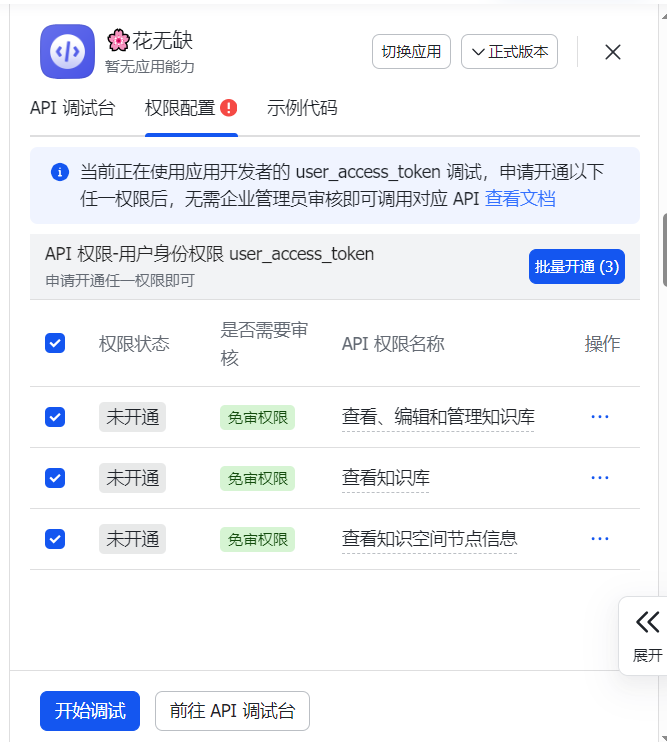Screen dimensions: 667x742
Task: Open the 正式版本 version dropdown
Action: 509,52
